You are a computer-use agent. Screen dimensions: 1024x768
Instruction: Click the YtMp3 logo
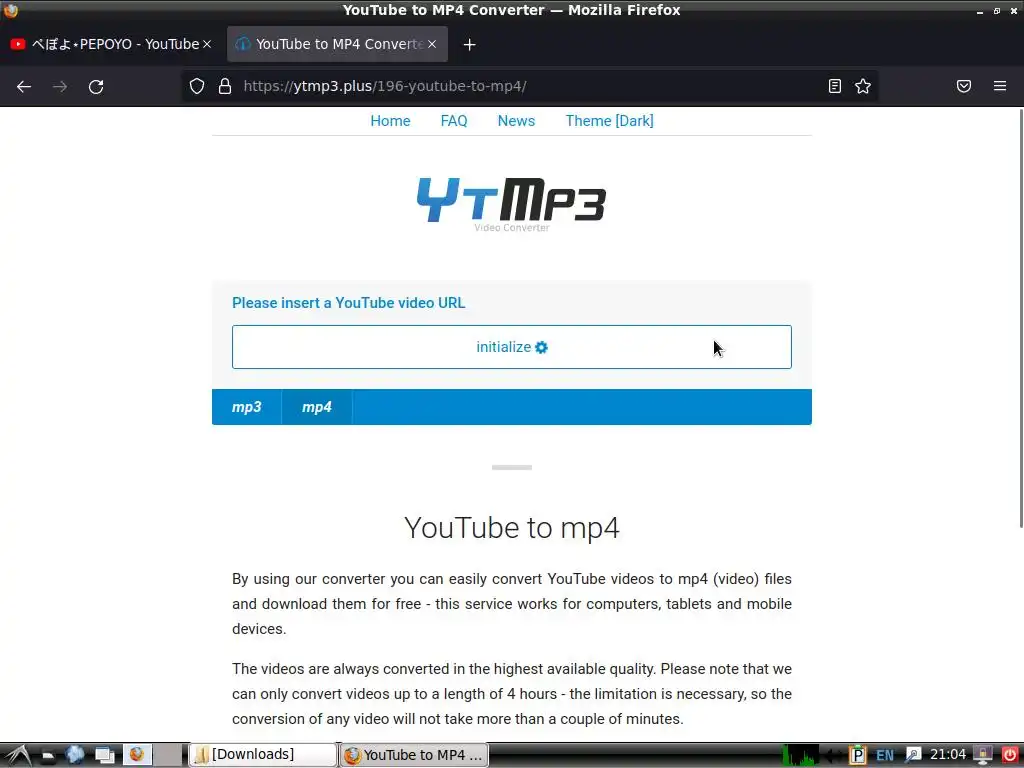click(x=511, y=202)
